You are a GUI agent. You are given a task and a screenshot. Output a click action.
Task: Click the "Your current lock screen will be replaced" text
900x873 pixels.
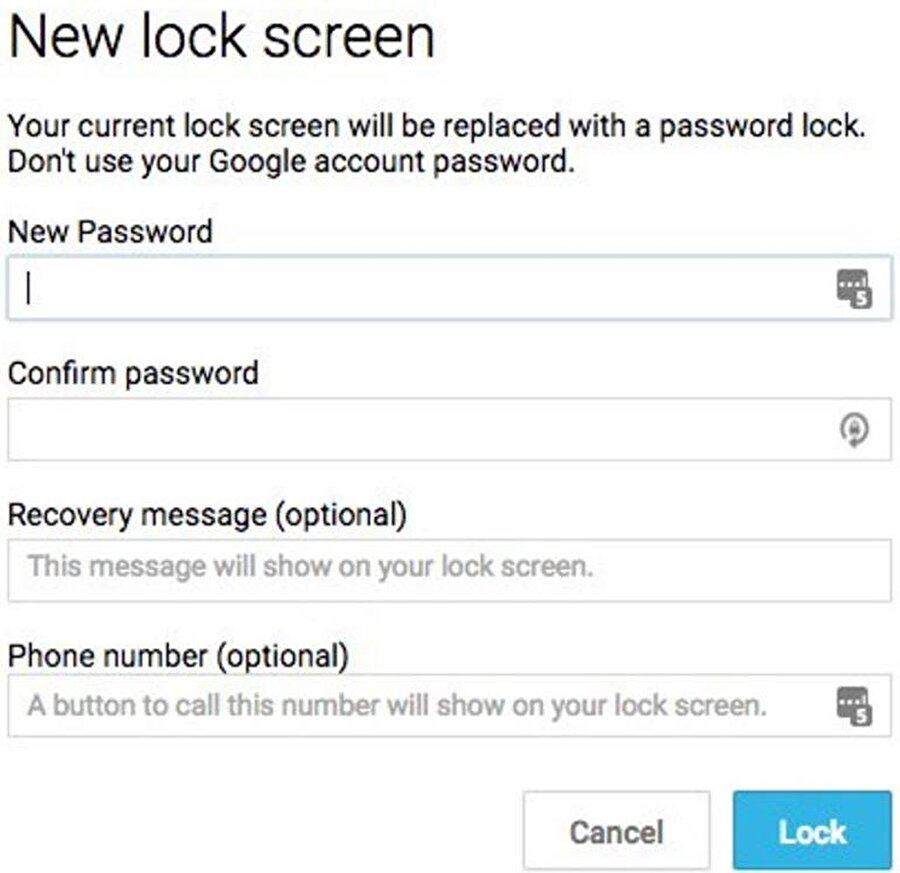coord(436,128)
